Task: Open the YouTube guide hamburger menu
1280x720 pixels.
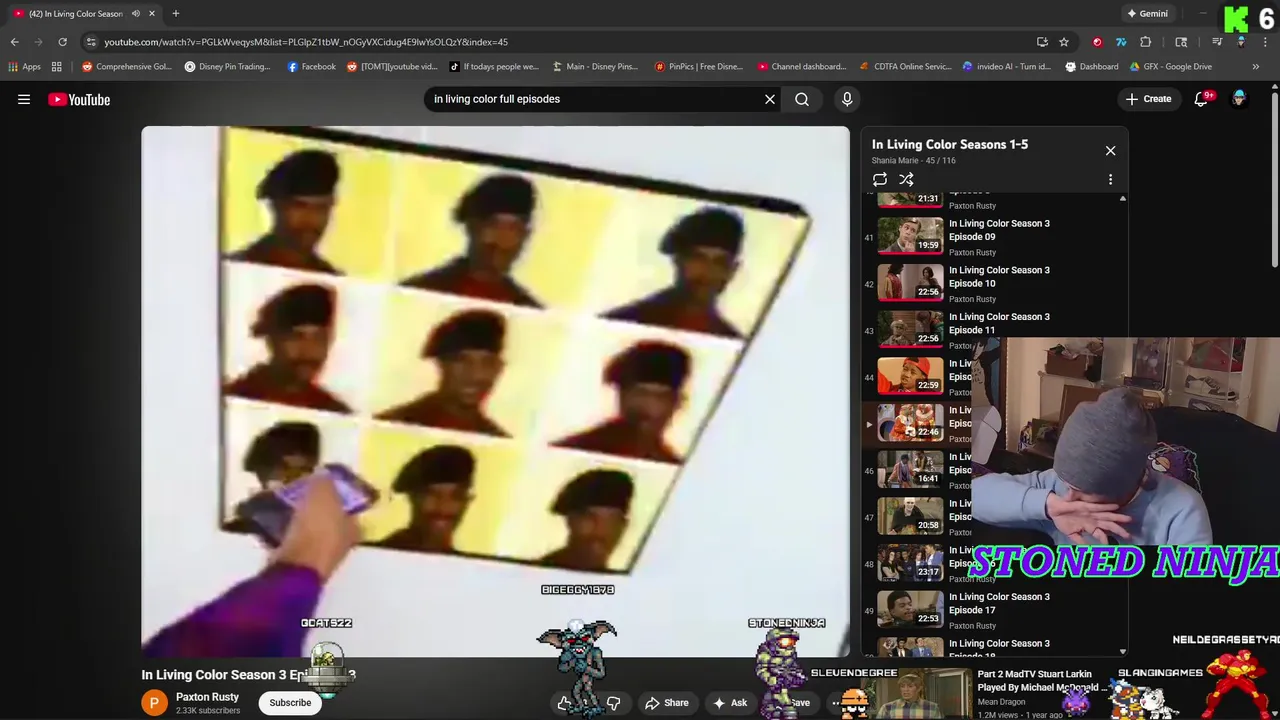Action: (x=24, y=99)
